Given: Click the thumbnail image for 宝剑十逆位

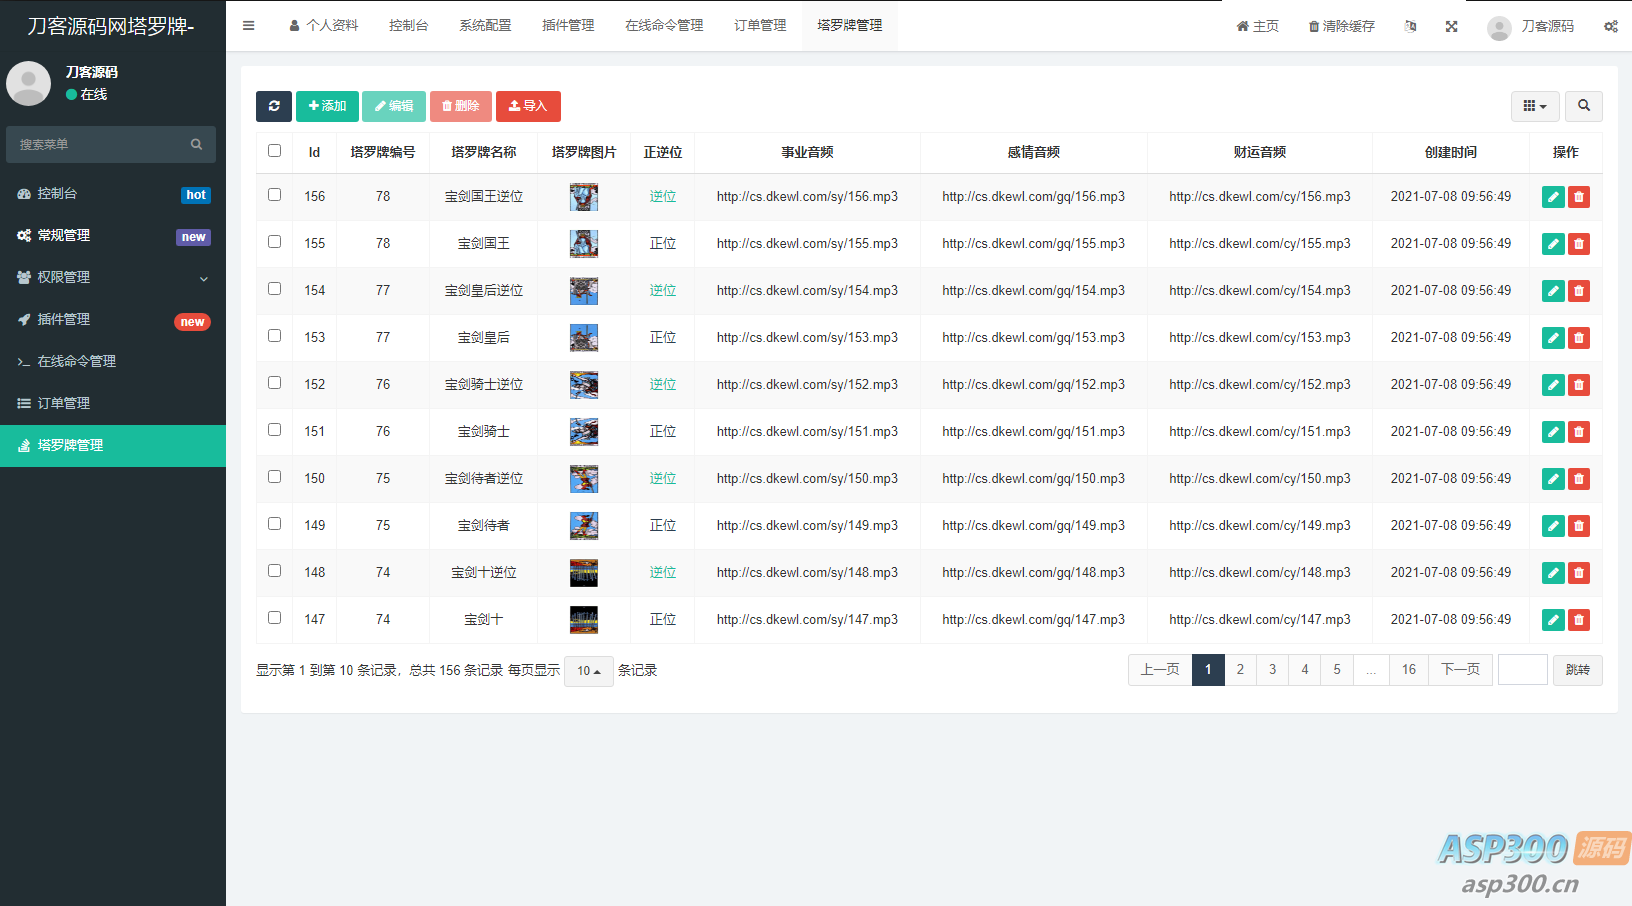Looking at the screenshot, I should (x=583, y=573).
